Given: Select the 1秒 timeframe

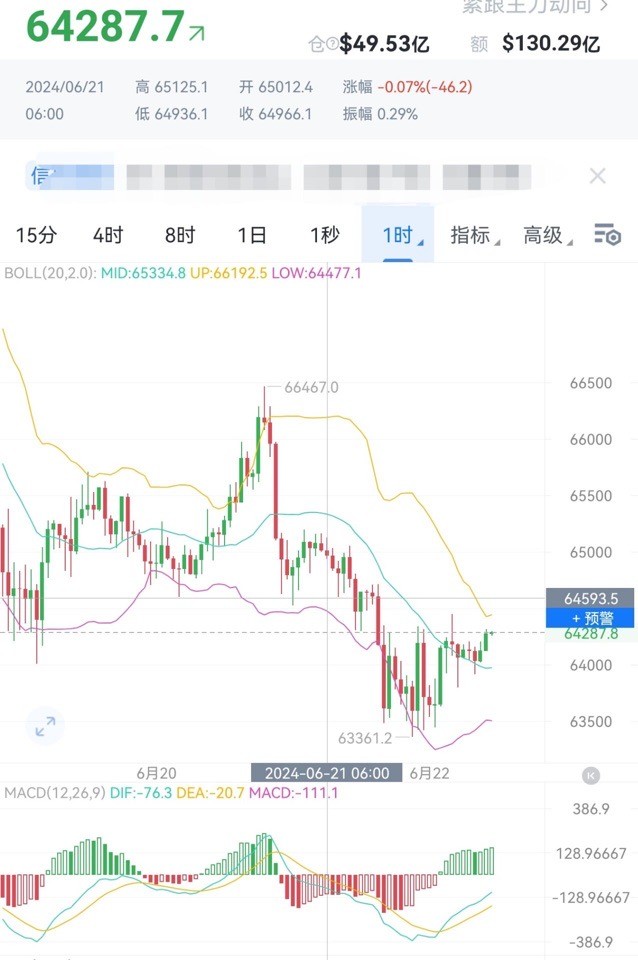Looking at the screenshot, I should 325,234.
